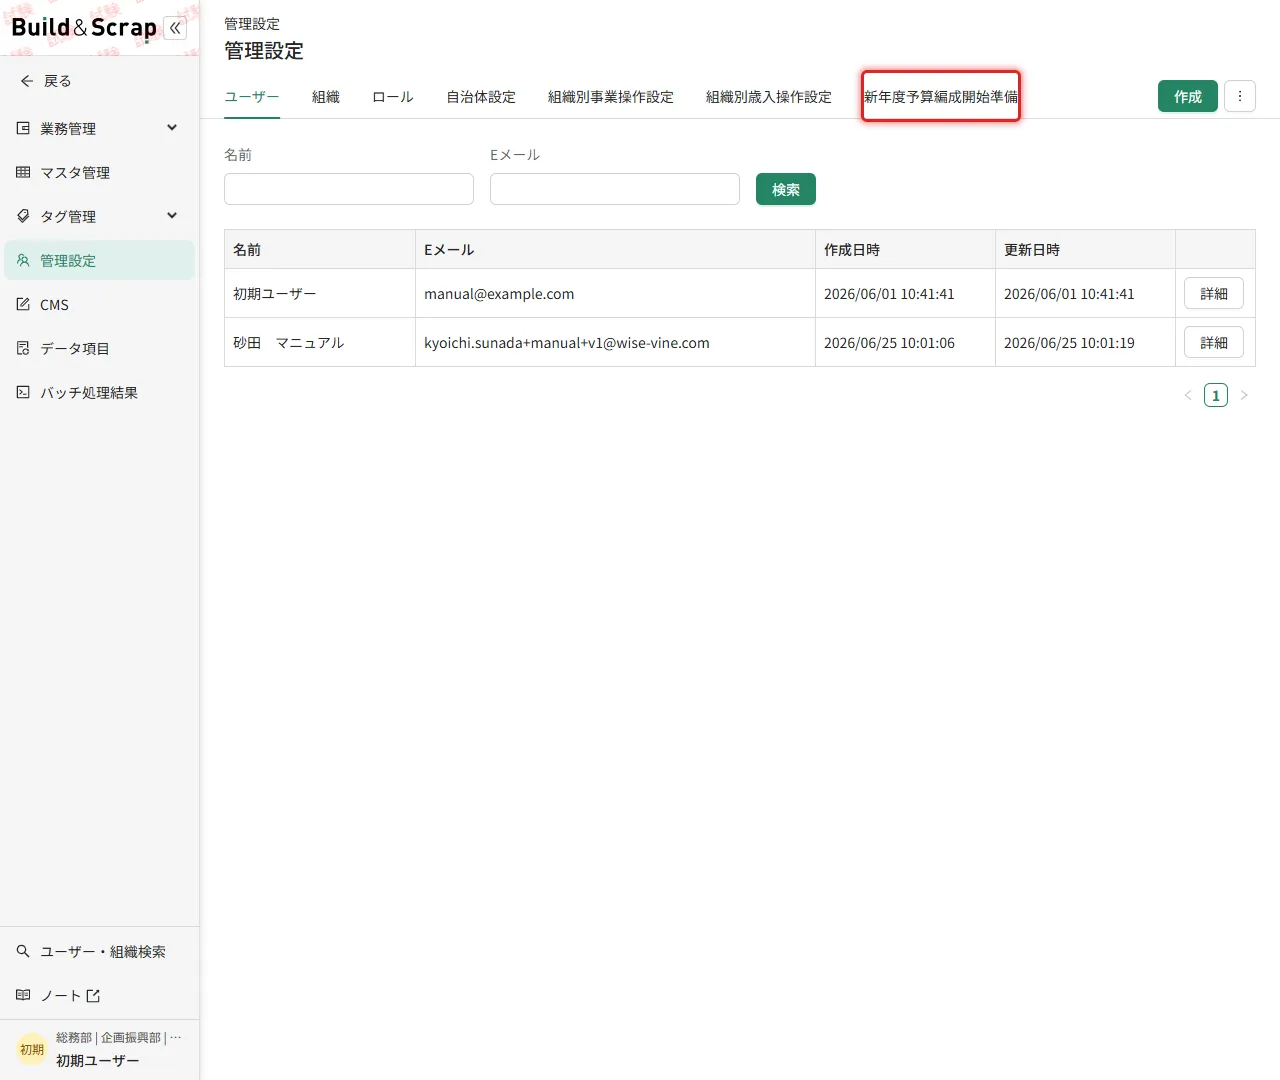This screenshot has height=1080, width=1280.
Task: Click the 管理設定 user icon in sidebar
Action: [23, 260]
